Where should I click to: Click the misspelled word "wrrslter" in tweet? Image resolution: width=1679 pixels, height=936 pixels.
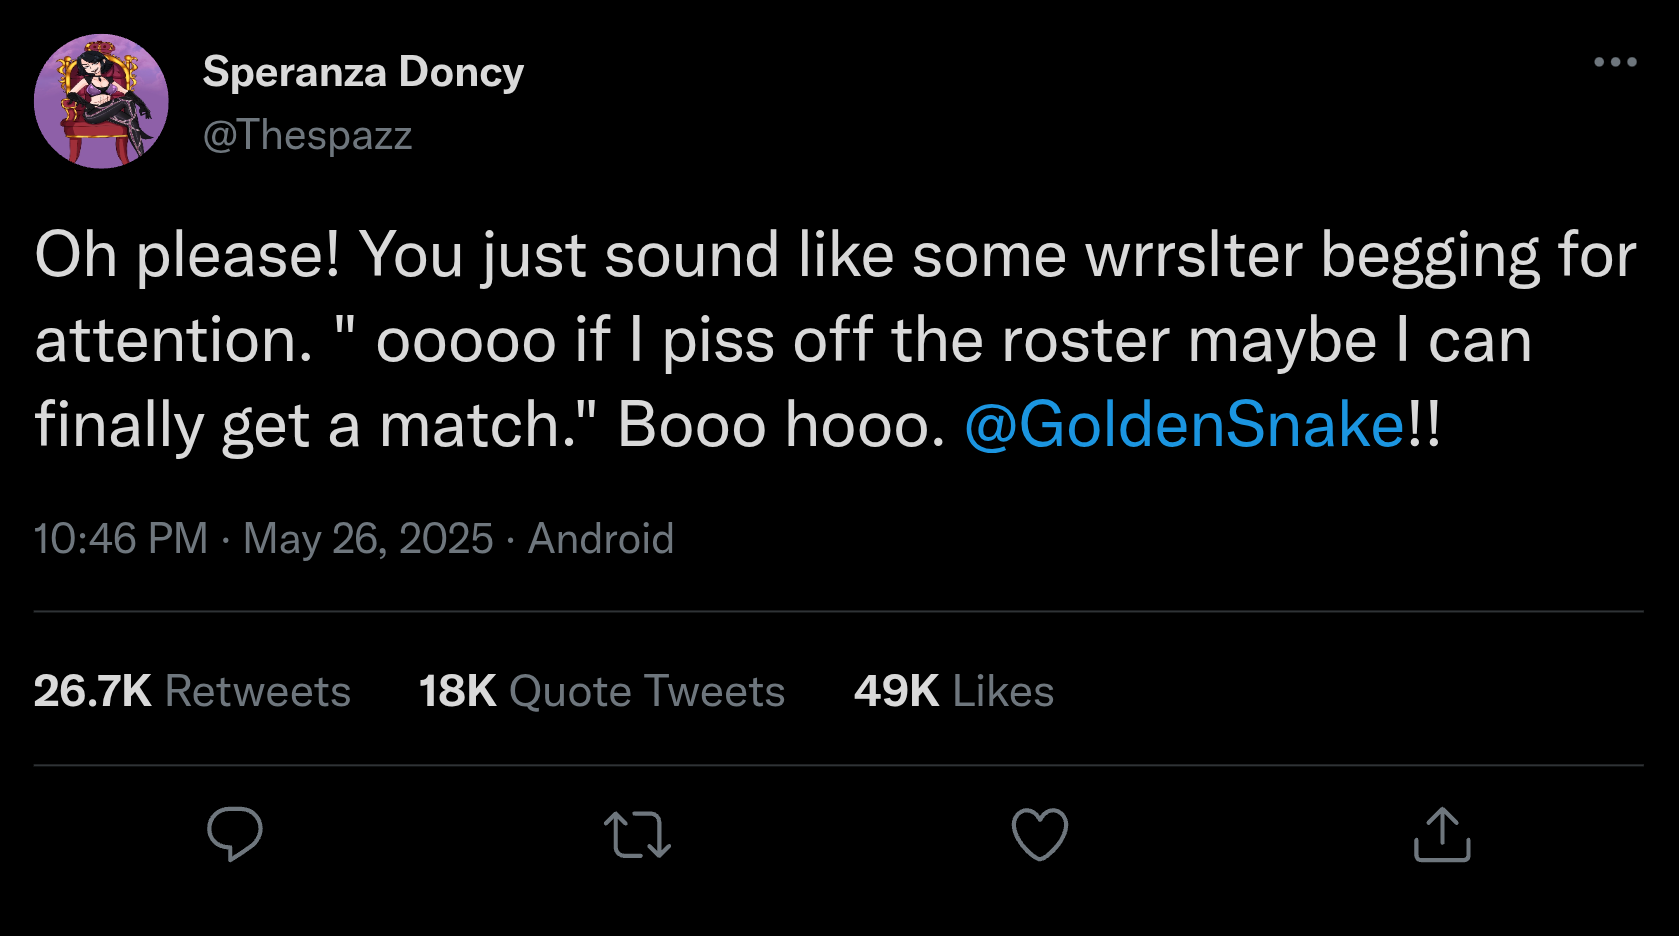(1194, 255)
